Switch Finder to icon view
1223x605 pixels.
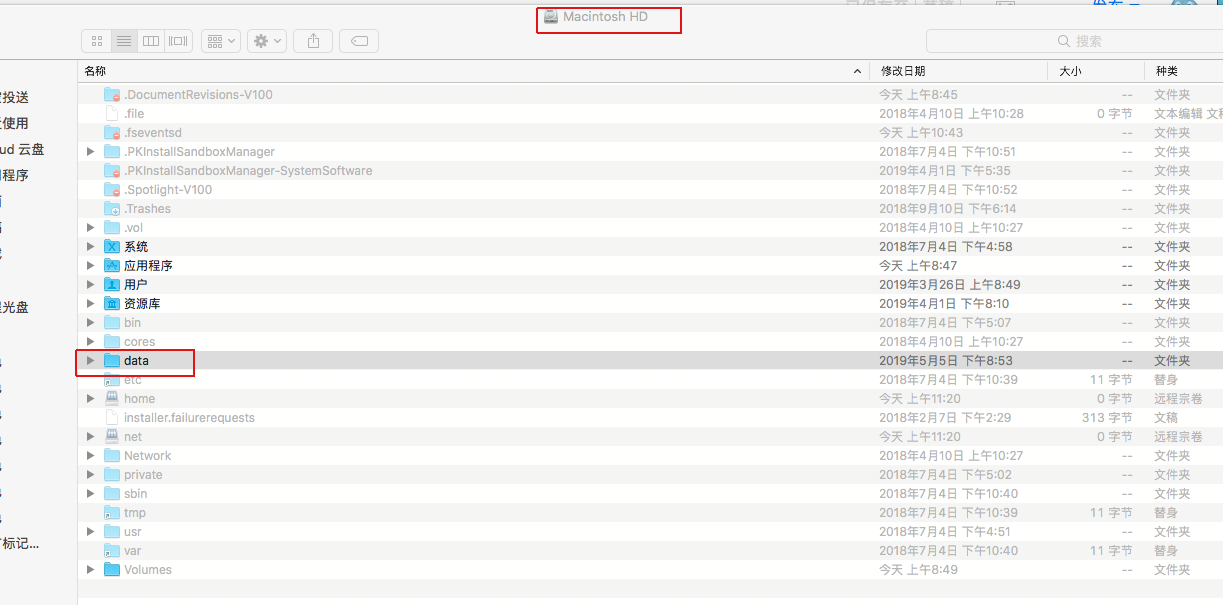(x=96, y=41)
